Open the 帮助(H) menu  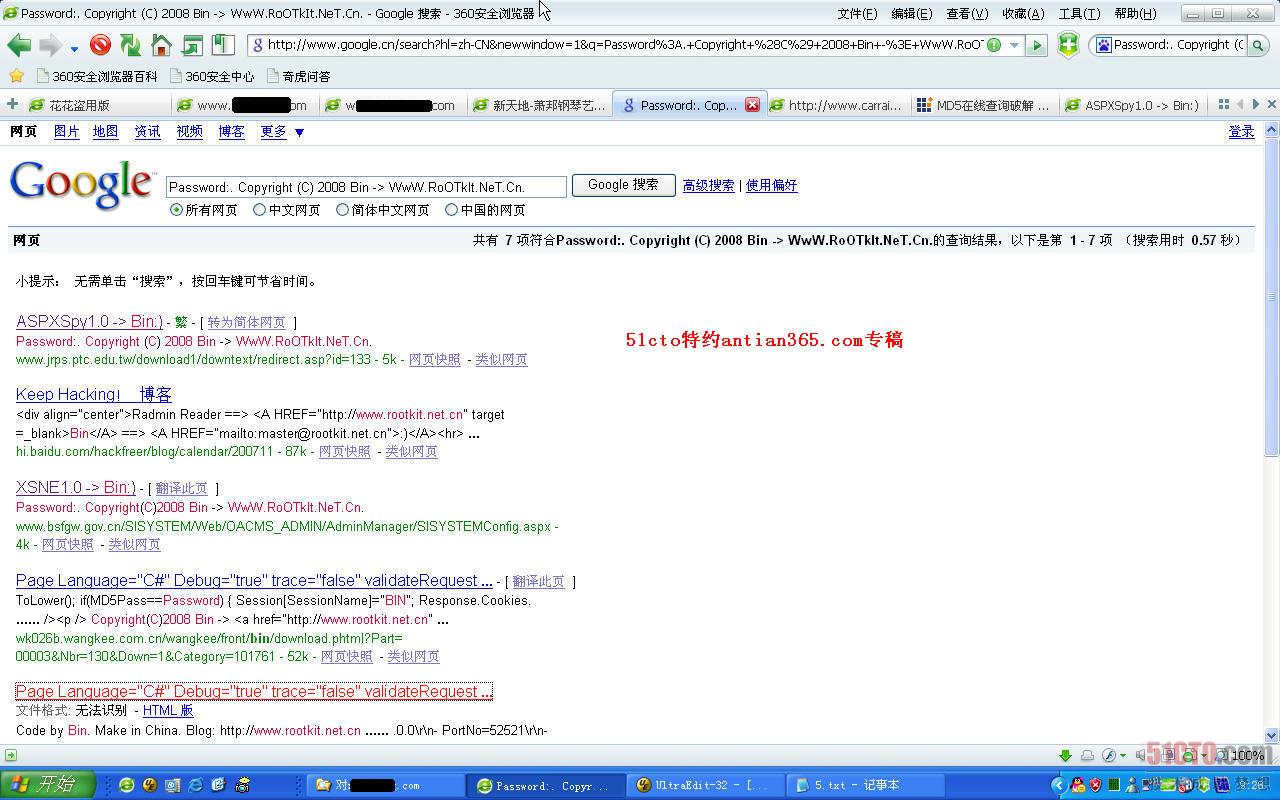pyautogui.click(x=1135, y=13)
